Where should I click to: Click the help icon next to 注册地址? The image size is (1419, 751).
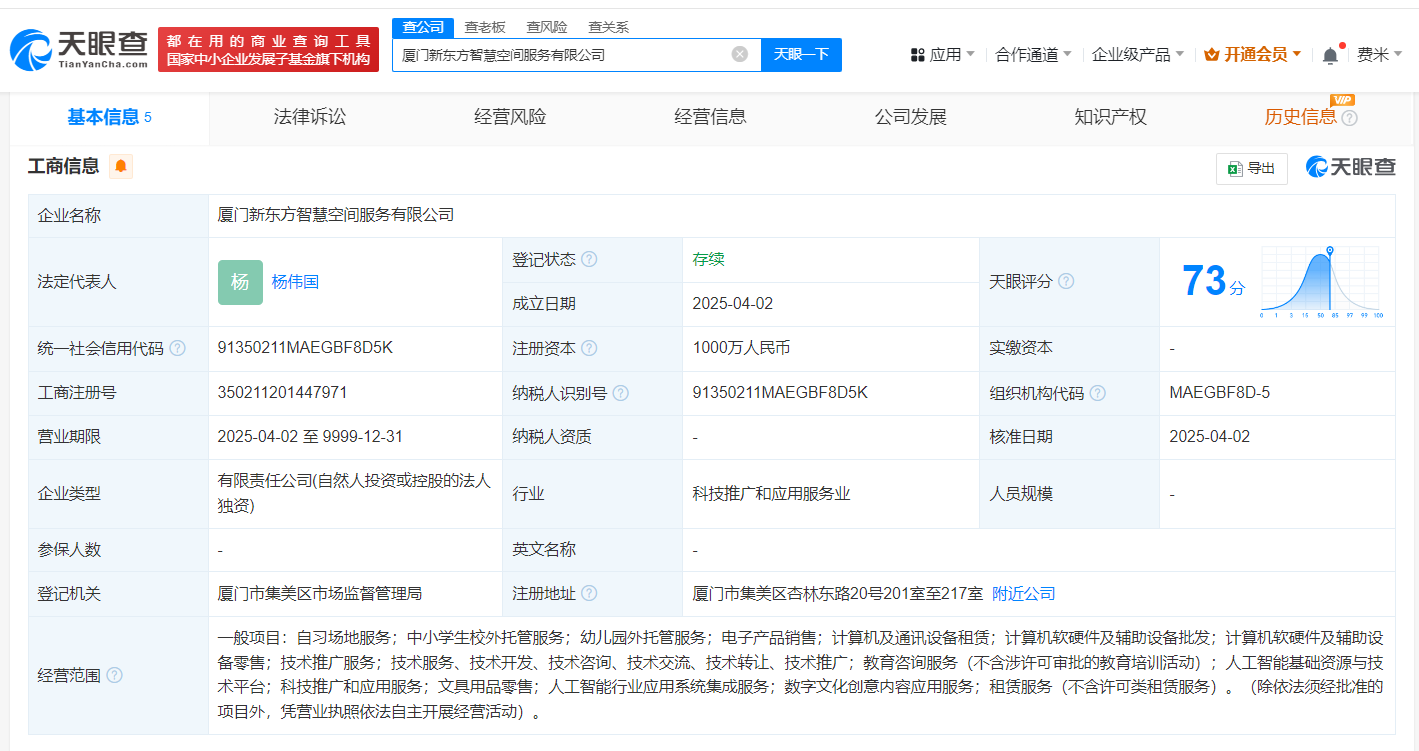[x=589, y=593]
